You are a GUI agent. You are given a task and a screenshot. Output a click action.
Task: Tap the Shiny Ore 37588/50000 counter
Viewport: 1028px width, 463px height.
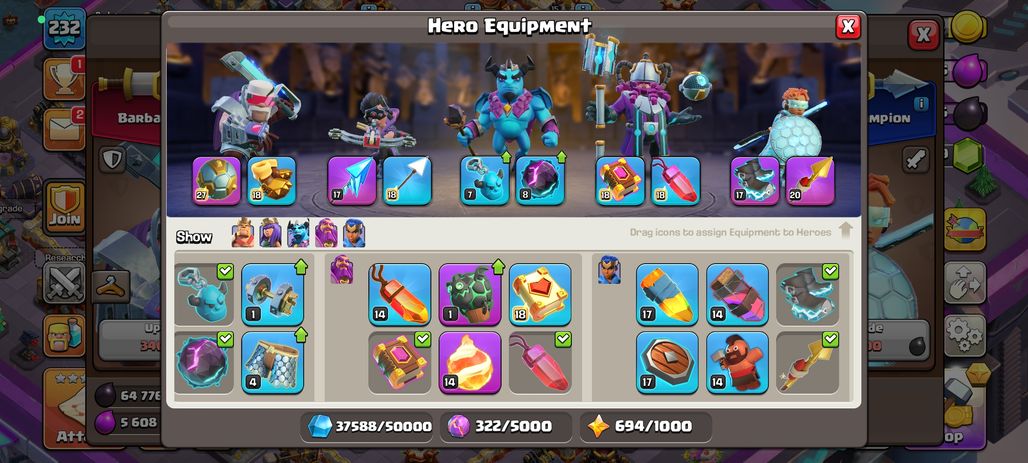coord(369,426)
